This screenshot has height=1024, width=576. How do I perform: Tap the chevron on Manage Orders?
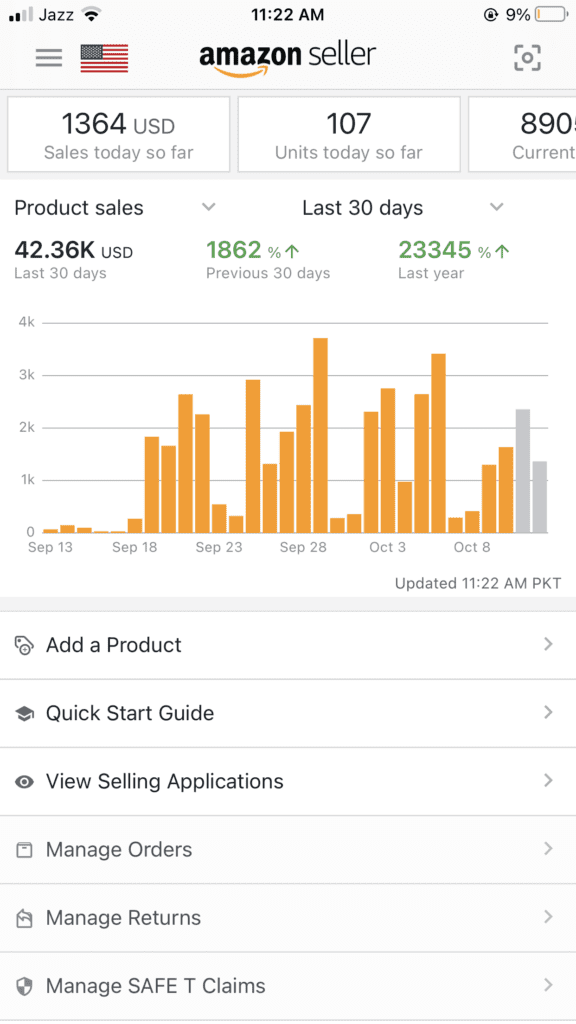[548, 849]
